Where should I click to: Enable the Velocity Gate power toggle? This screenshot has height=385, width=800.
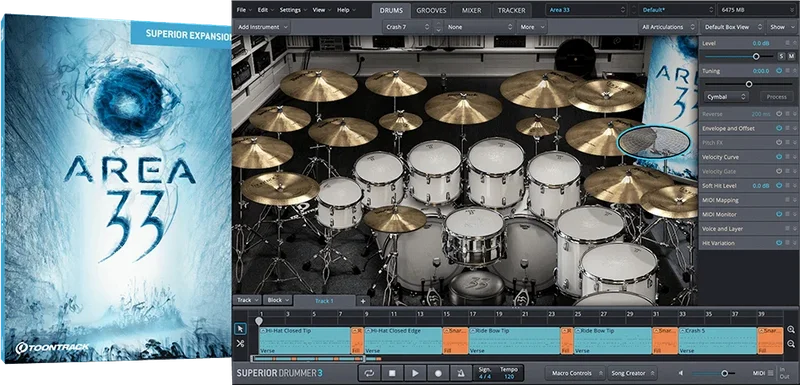(779, 171)
